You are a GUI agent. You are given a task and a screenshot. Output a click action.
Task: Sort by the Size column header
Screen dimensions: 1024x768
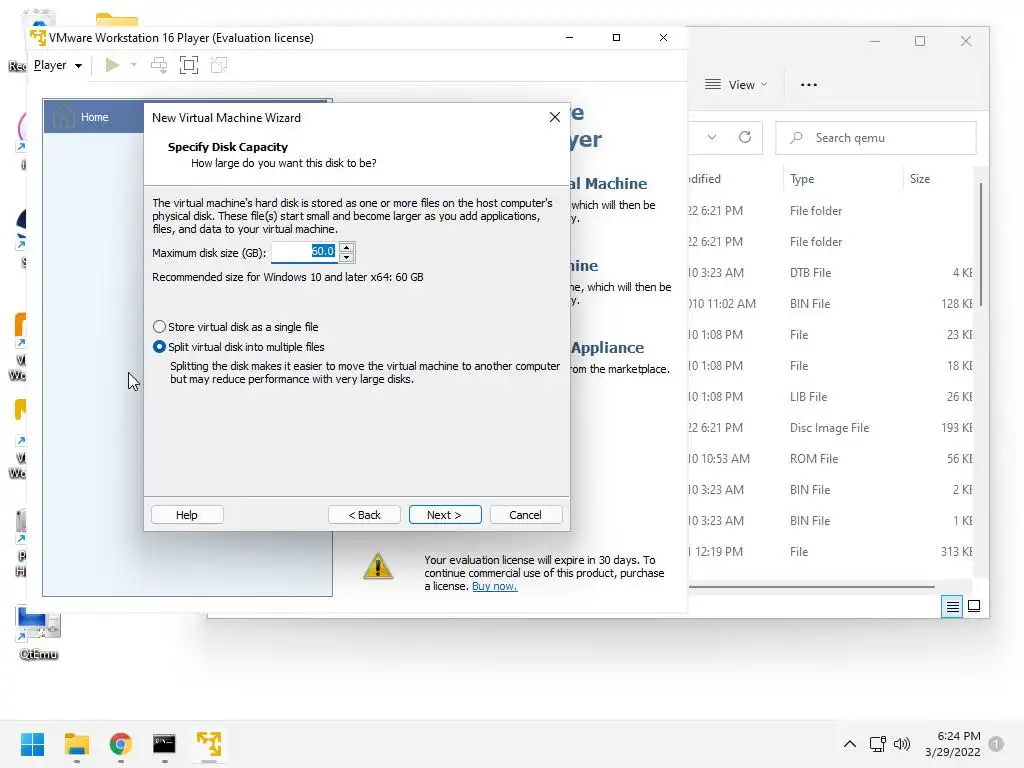coord(920,179)
